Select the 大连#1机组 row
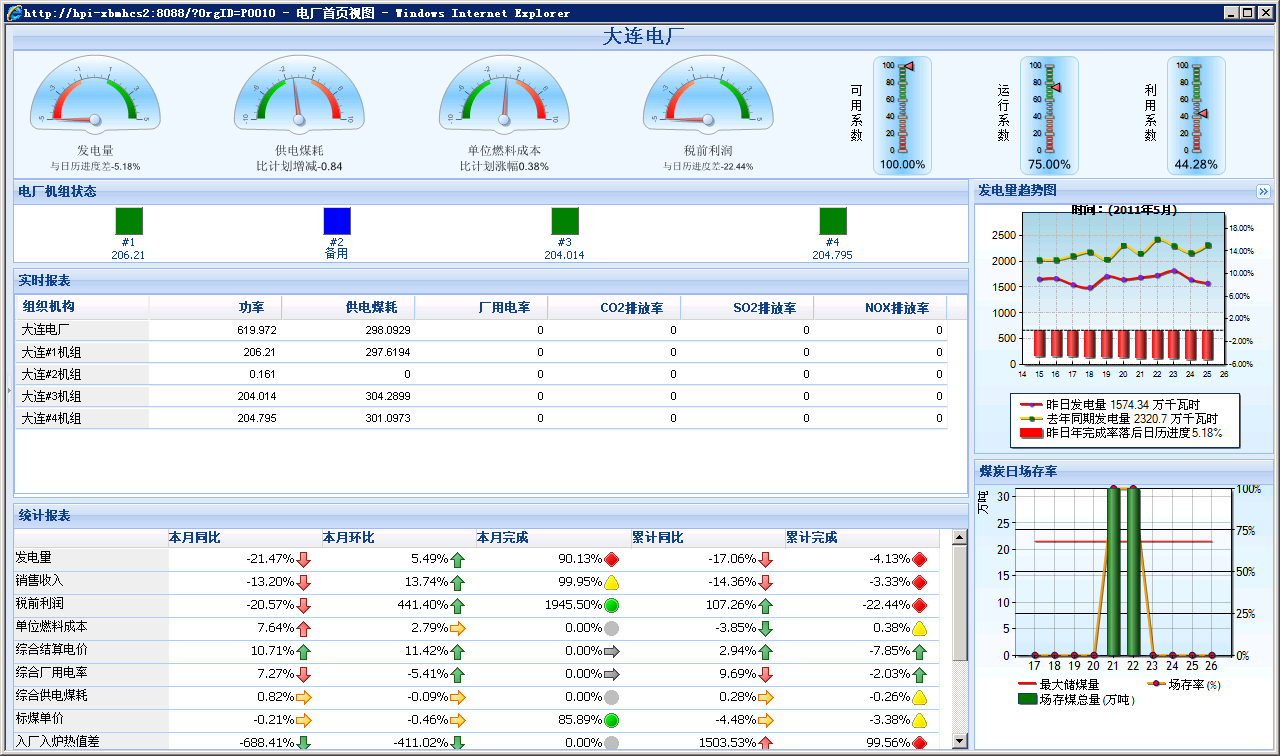This screenshot has width=1280, height=756. click(481, 352)
